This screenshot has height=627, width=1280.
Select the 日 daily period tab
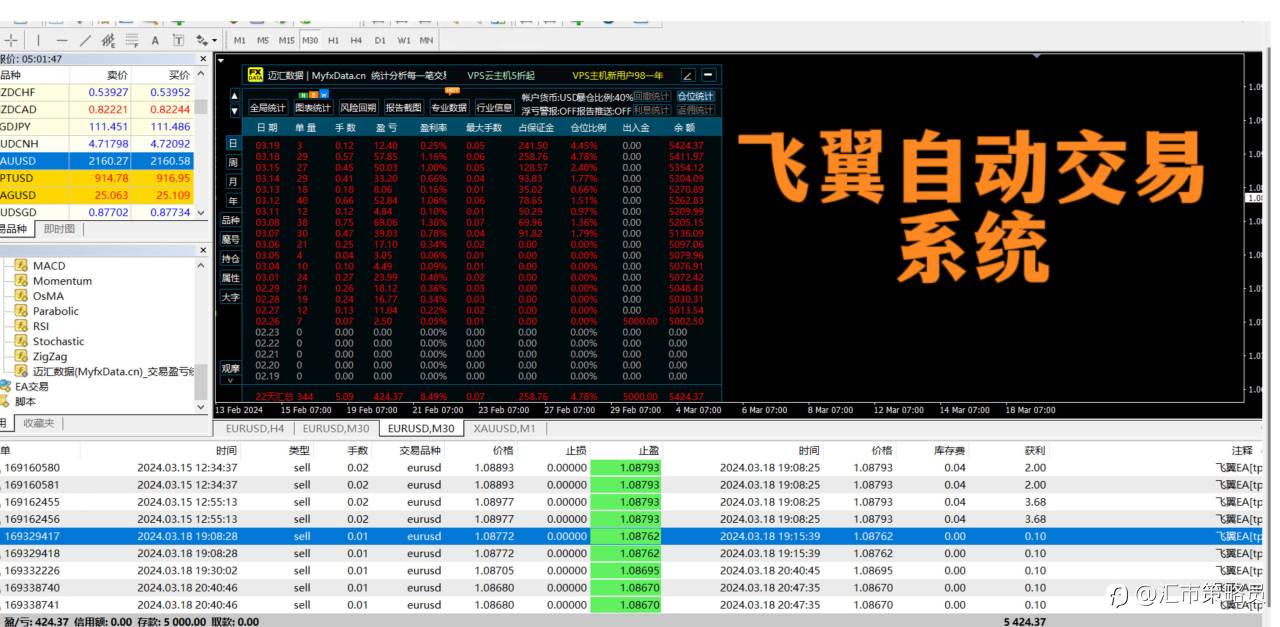[232, 143]
